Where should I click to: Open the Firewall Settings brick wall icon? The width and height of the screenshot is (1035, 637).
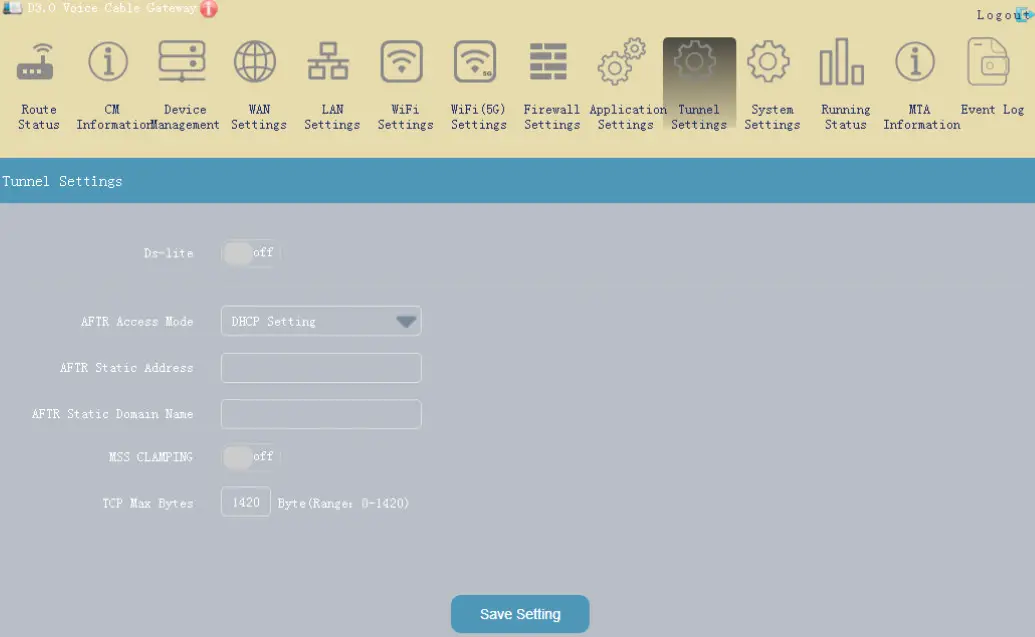click(x=548, y=61)
